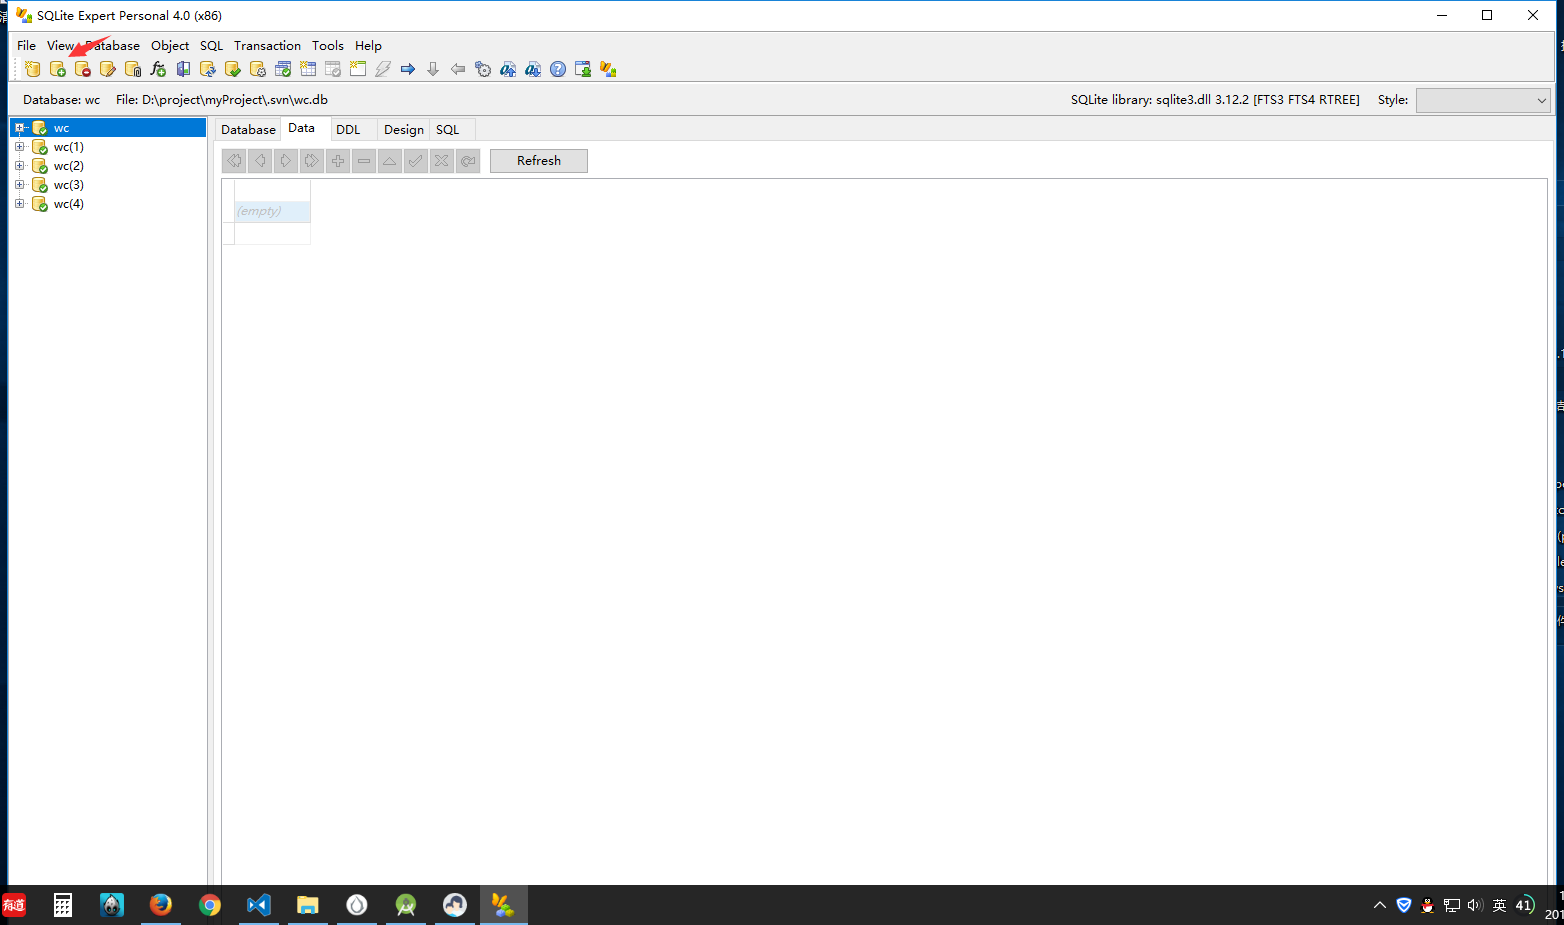Open the Style dropdown
The image size is (1564, 925).
pyautogui.click(x=1483, y=100)
